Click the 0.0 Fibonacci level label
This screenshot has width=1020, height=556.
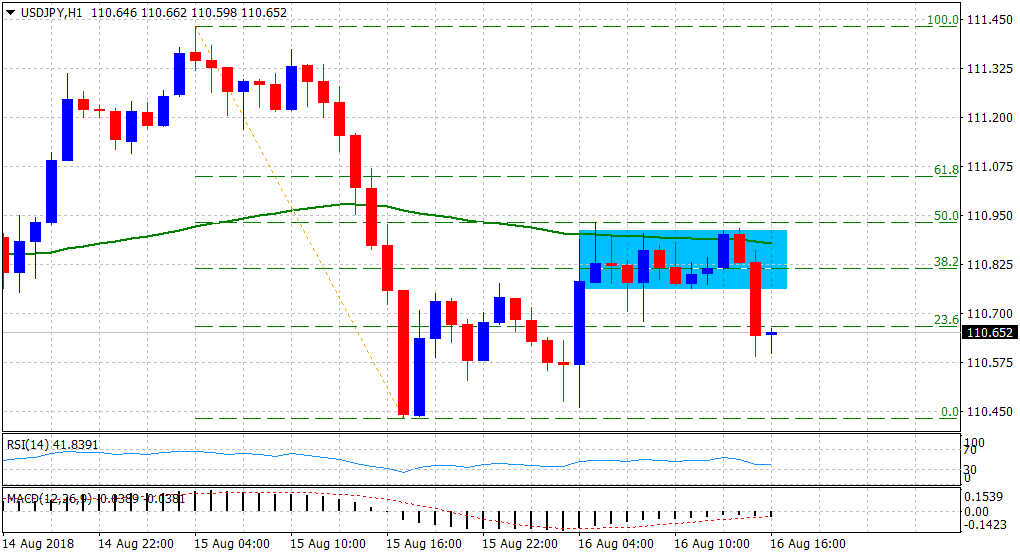(949, 412)
